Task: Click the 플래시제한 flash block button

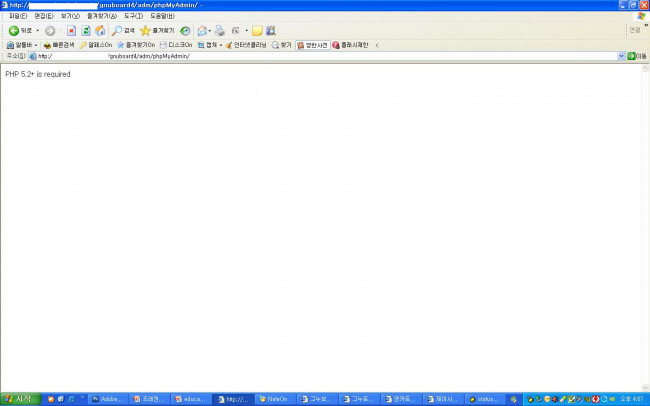Action: [x=350, y=45]
